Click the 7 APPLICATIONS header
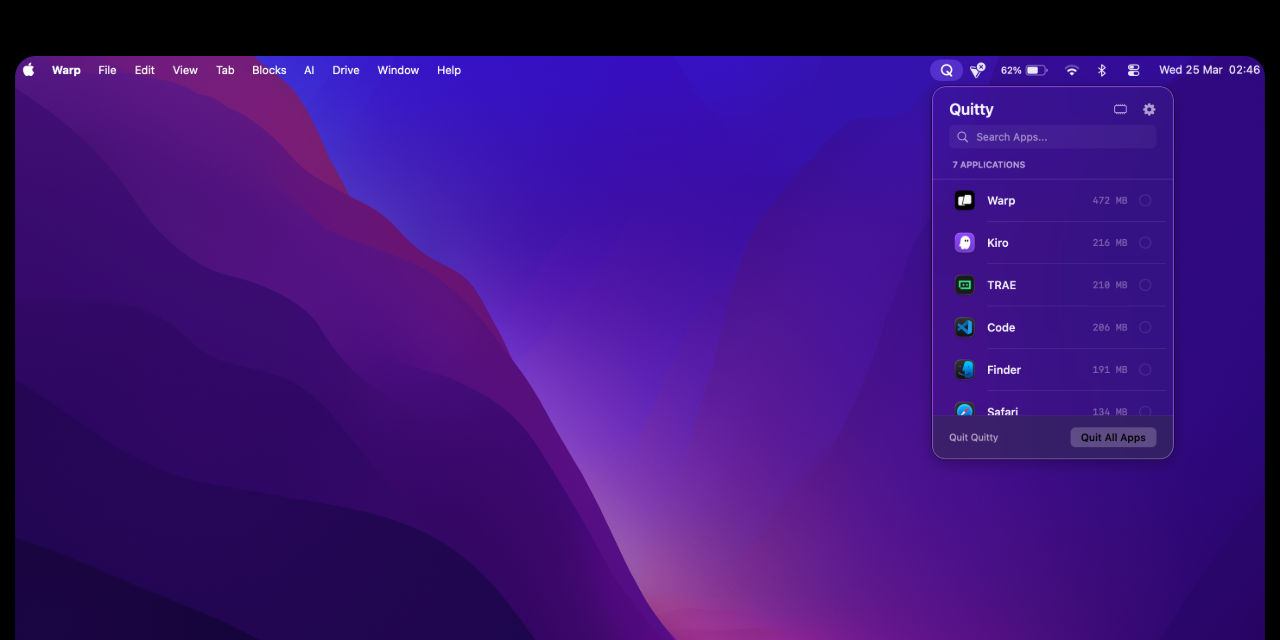The height and width of the screenshot is (640, 1280). [989, 165]
